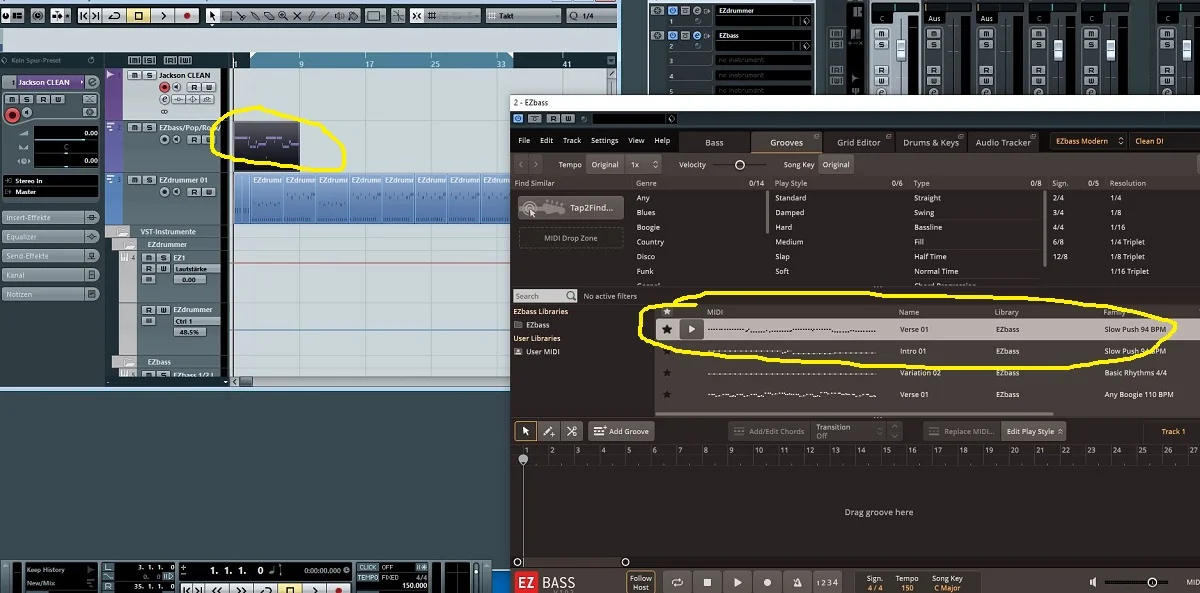Screen dimensions: 1200x593
Task: Toggle Follow Host button
Action: (x=641, y=582)
